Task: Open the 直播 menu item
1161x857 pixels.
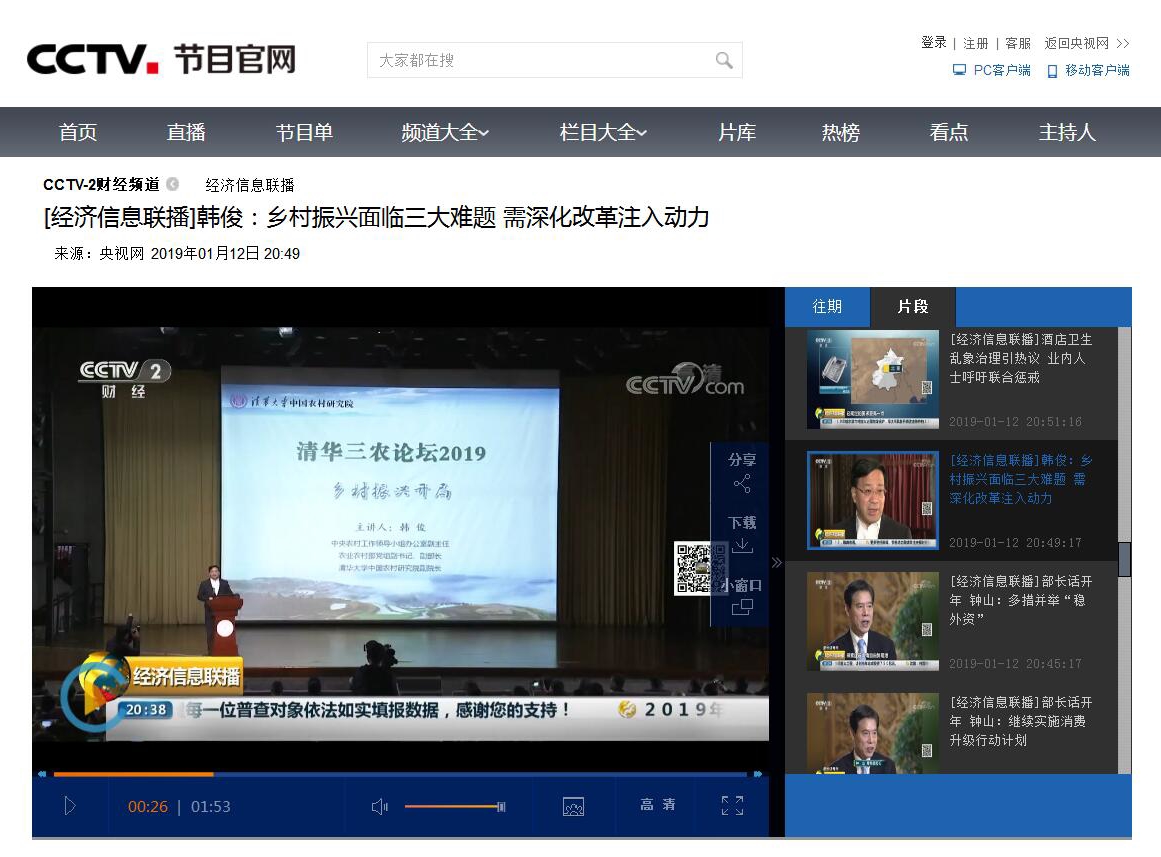Action: (186, 133)
